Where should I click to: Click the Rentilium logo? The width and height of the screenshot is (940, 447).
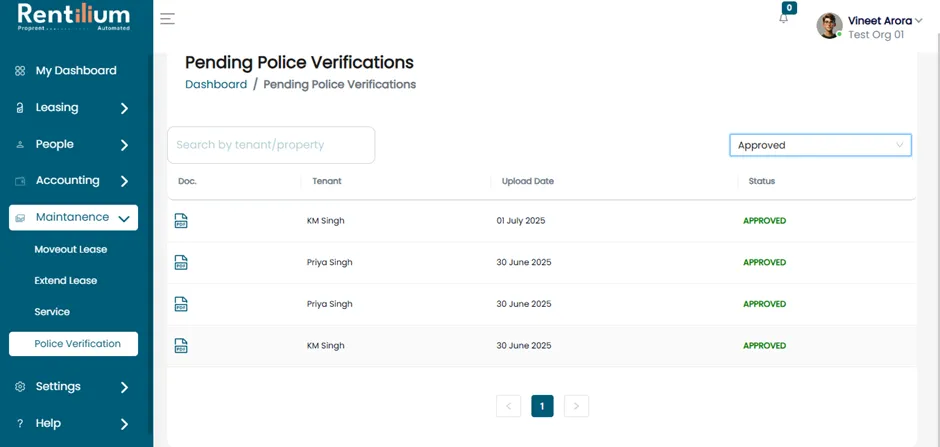point(74,17)
